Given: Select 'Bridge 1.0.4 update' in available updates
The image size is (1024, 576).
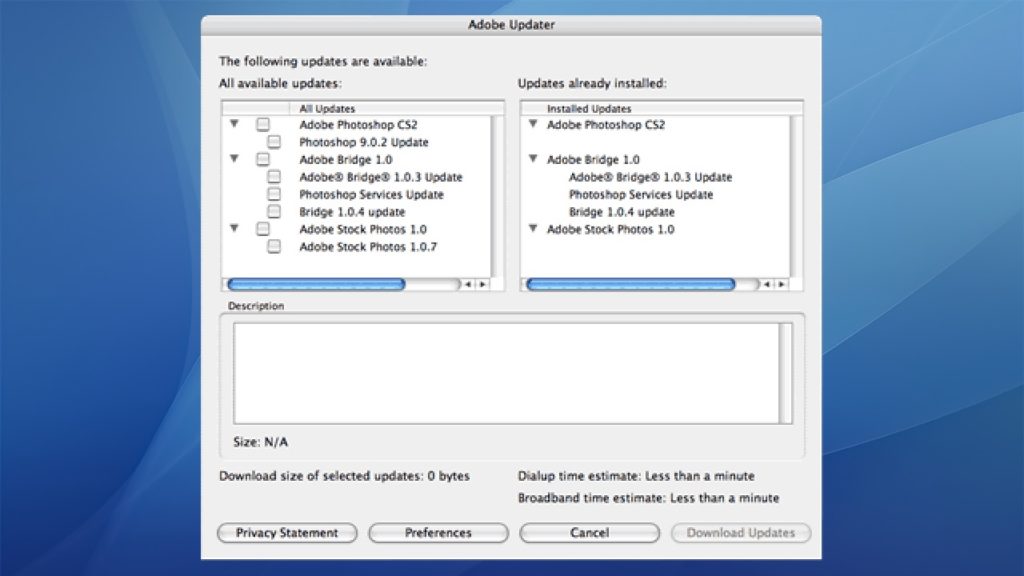Looking at the screenshot, I should 352,212.
